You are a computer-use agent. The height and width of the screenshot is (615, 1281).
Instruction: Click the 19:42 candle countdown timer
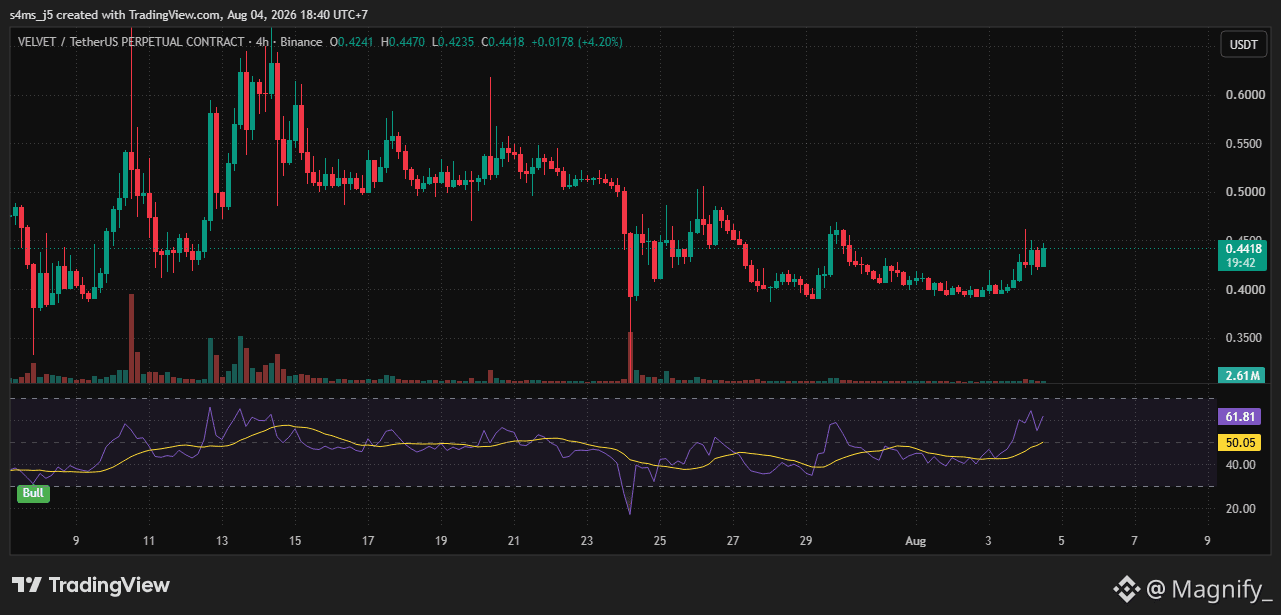(1240, 263)
